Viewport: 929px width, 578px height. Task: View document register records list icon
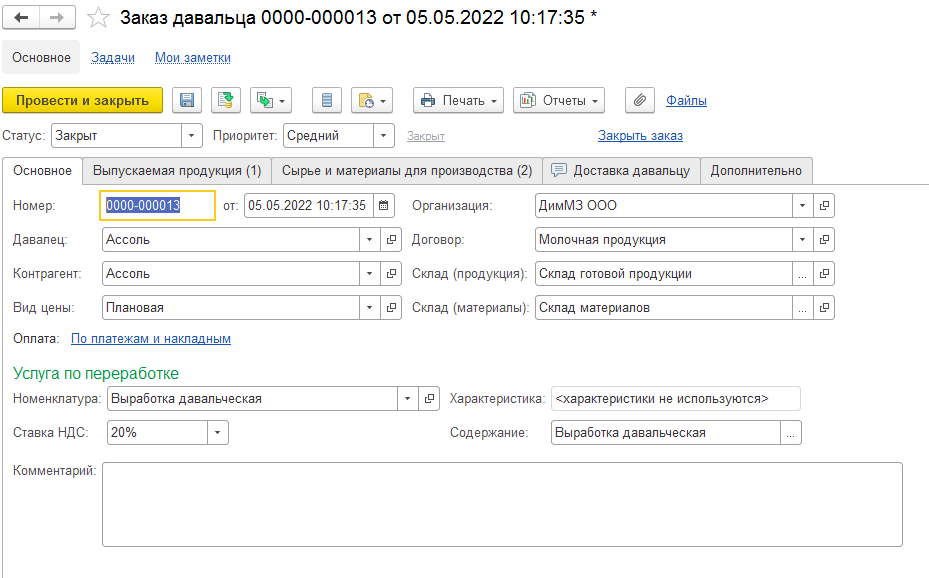point(325,100)
